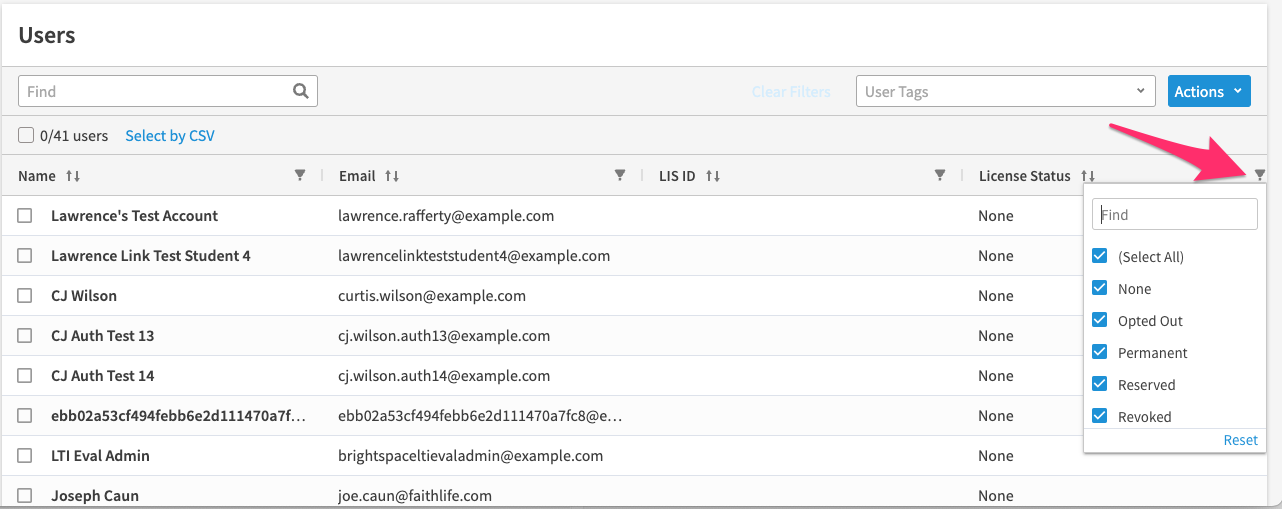Sort License Status column via arrows
Screen dimensions: 1282x509
pos(1088,176)
